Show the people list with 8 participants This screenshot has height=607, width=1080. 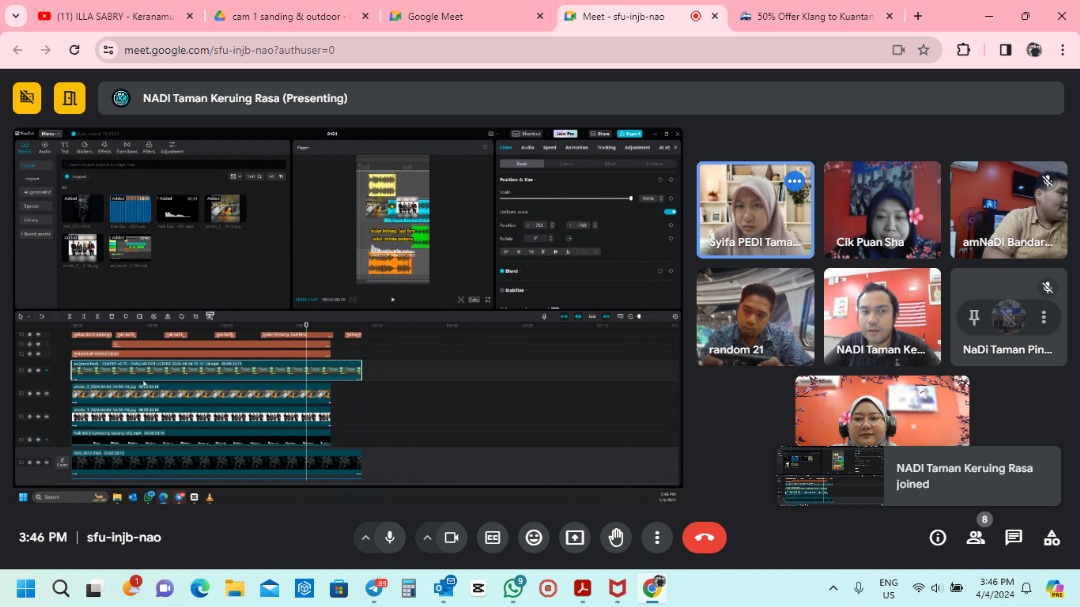[x=976, y=537]
